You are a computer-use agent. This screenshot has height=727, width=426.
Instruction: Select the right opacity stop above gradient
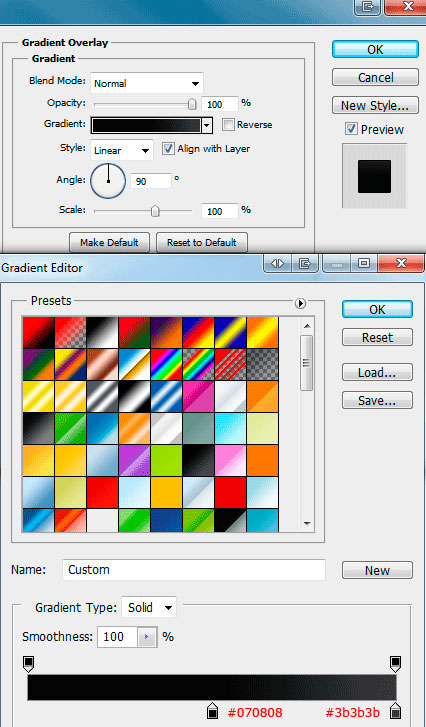[x=395, y=664]
